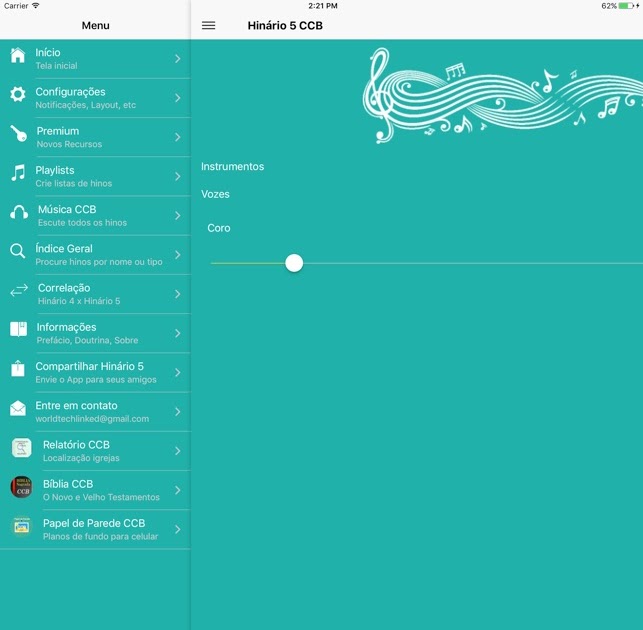The height and width of the screenshot is (630, 643).
Task: Expand the Música CCB row chevron
Action: pos(178,216)
